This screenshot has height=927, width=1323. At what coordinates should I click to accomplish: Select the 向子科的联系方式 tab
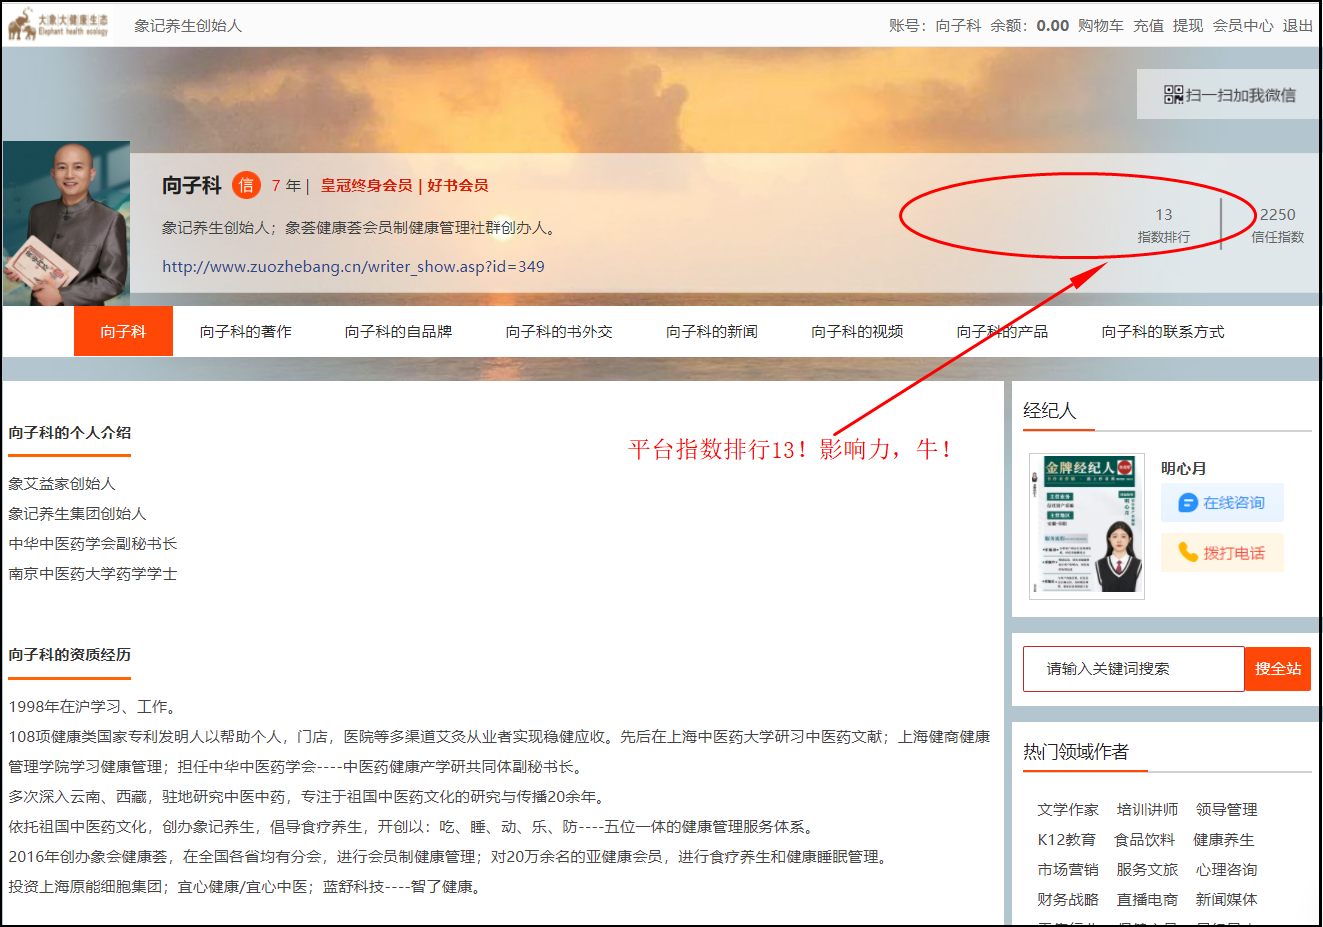[1162, 331]
